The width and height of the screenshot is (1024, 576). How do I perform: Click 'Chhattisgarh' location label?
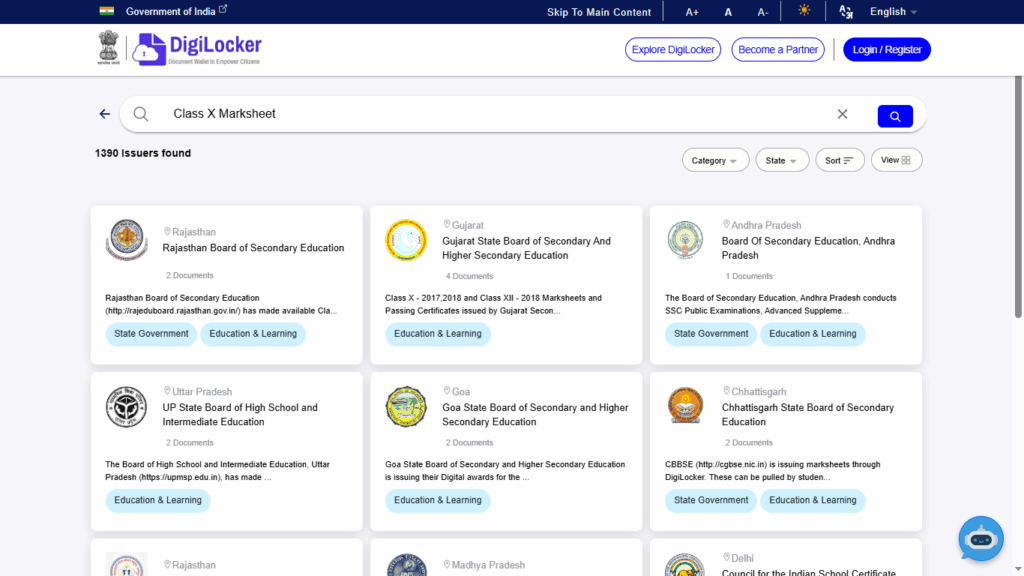coord(758,392)
